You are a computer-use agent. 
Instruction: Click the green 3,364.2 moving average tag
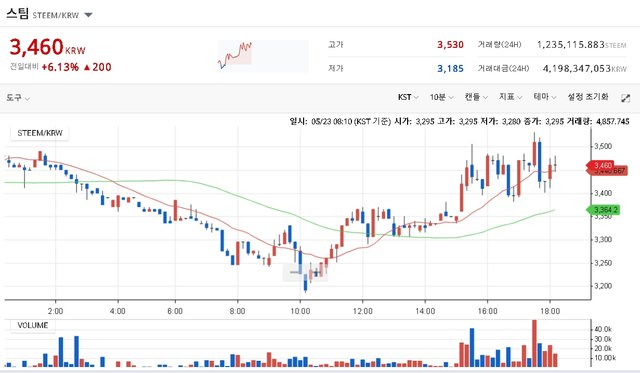coord(603,210)
